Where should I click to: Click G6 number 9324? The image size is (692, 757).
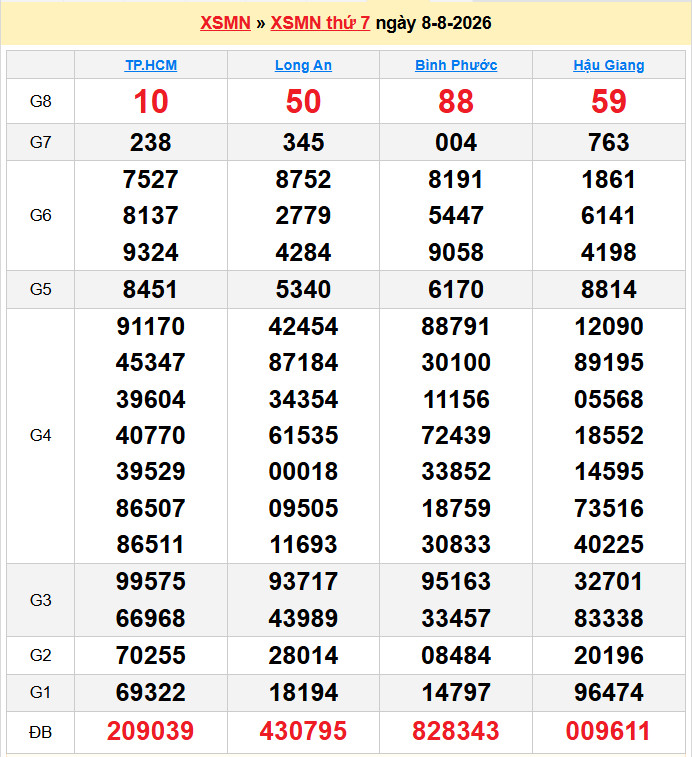tap(151, 252)
